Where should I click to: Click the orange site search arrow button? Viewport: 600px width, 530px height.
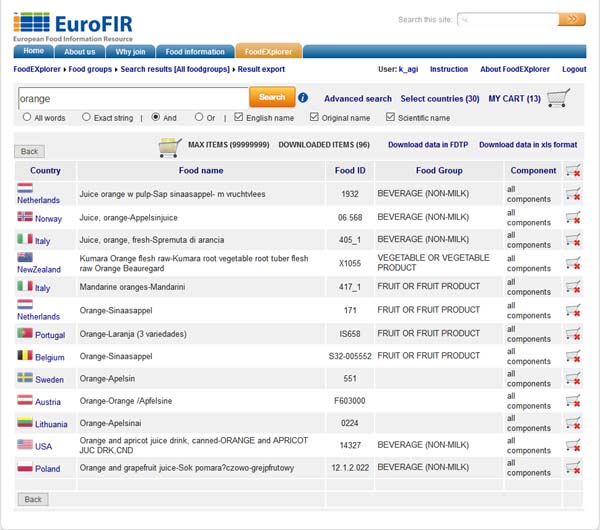tap(572, 19)
